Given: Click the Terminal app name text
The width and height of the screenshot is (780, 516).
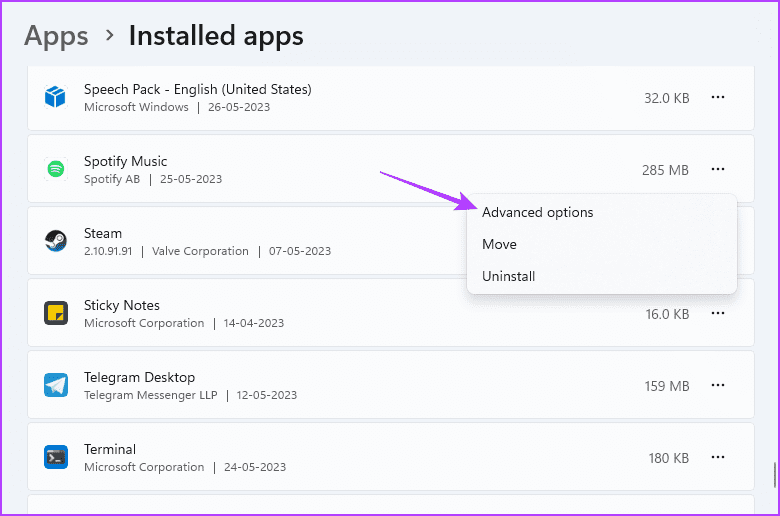Looking at the screenshot, I should (110, 449).
